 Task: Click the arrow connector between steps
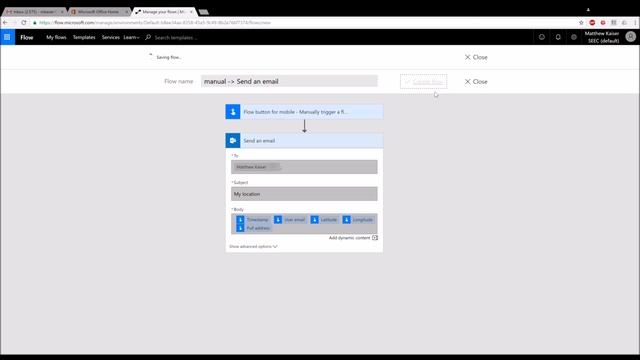304,126
